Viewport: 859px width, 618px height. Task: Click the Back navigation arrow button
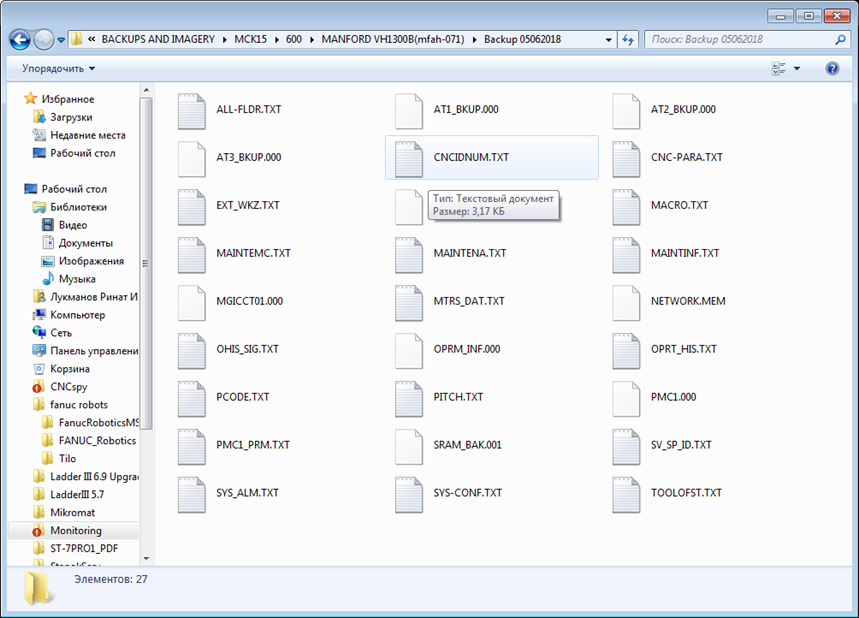[x=20, y=39]
